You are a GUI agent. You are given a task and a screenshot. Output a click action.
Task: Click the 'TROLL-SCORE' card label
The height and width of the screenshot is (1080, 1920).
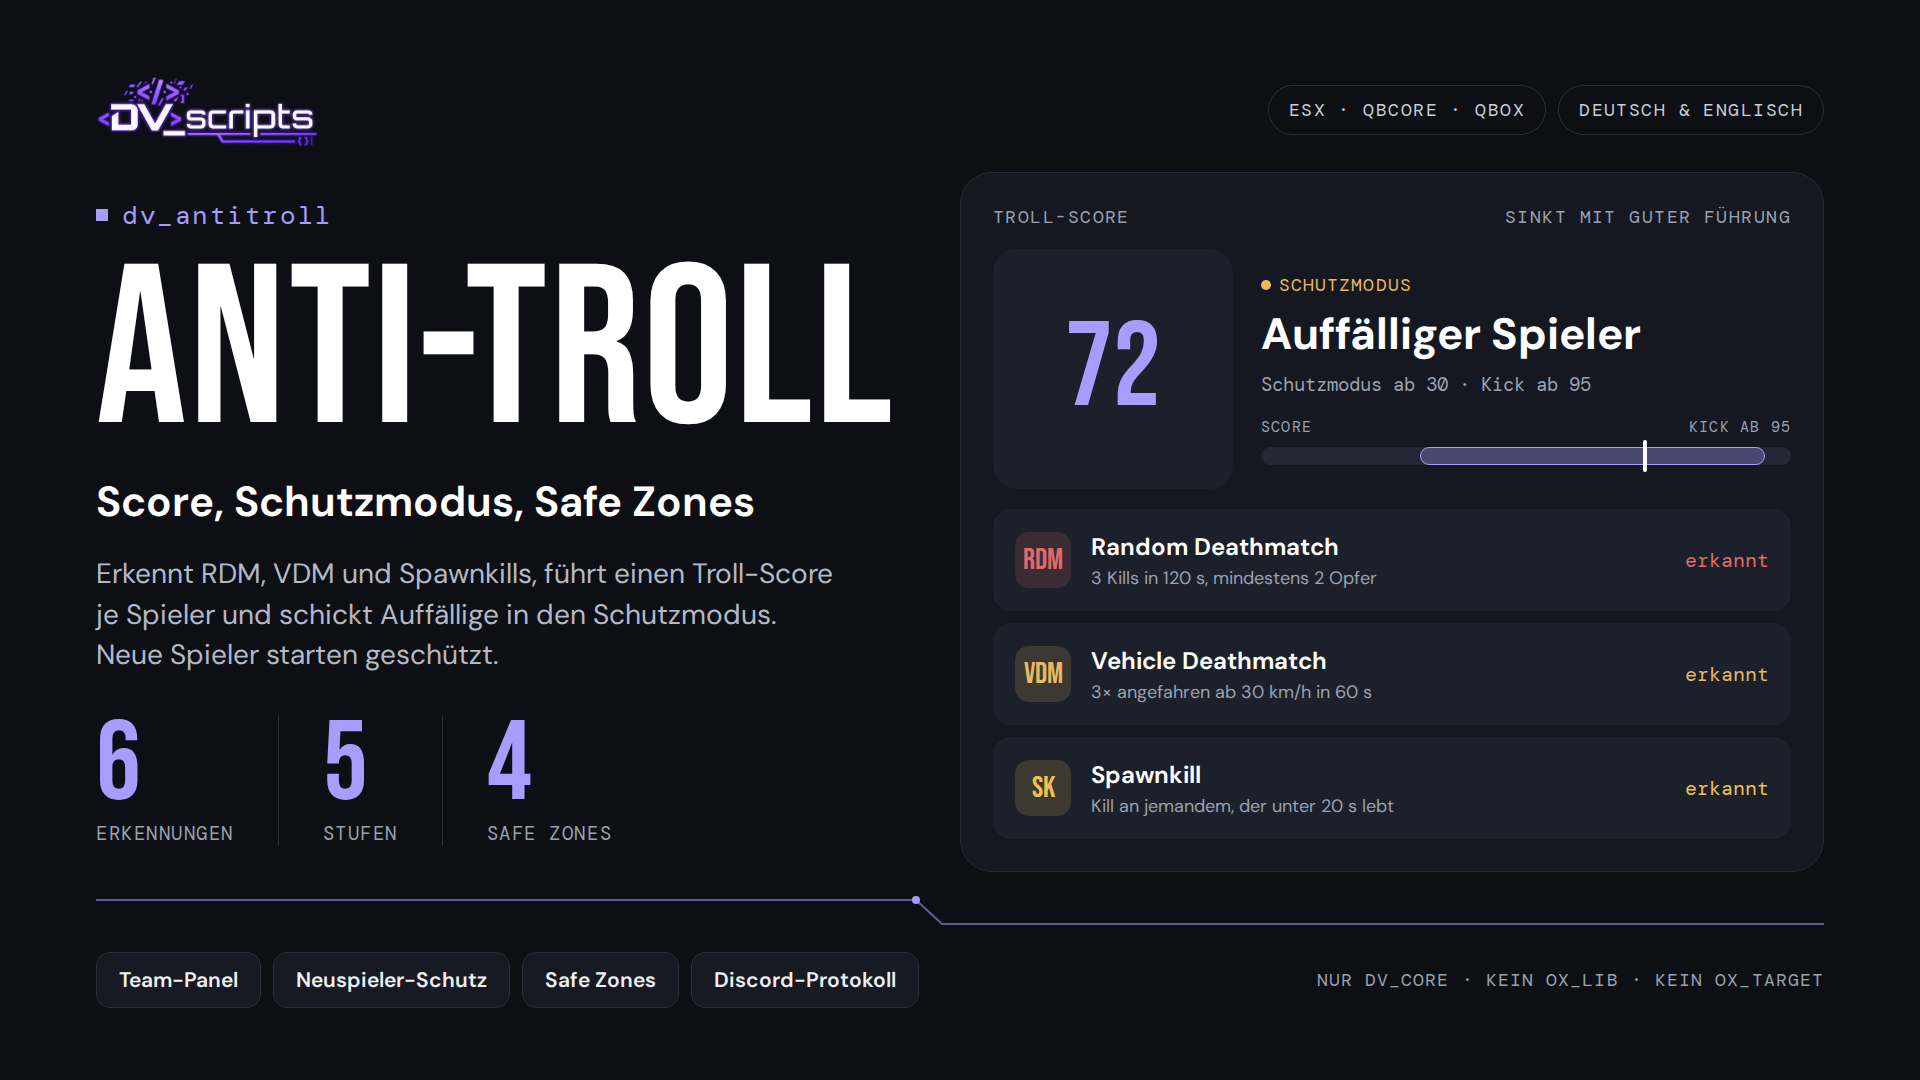1060,217
